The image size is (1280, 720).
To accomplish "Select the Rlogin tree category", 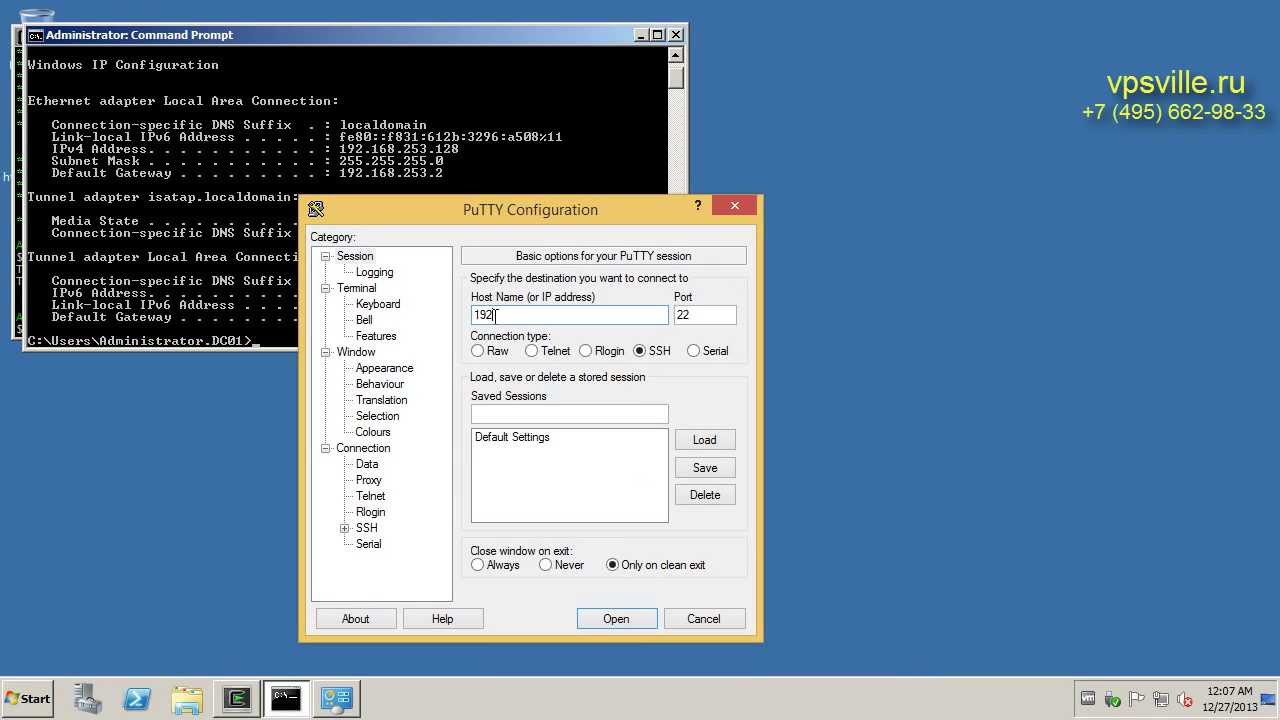I will [x=371, y=512].
